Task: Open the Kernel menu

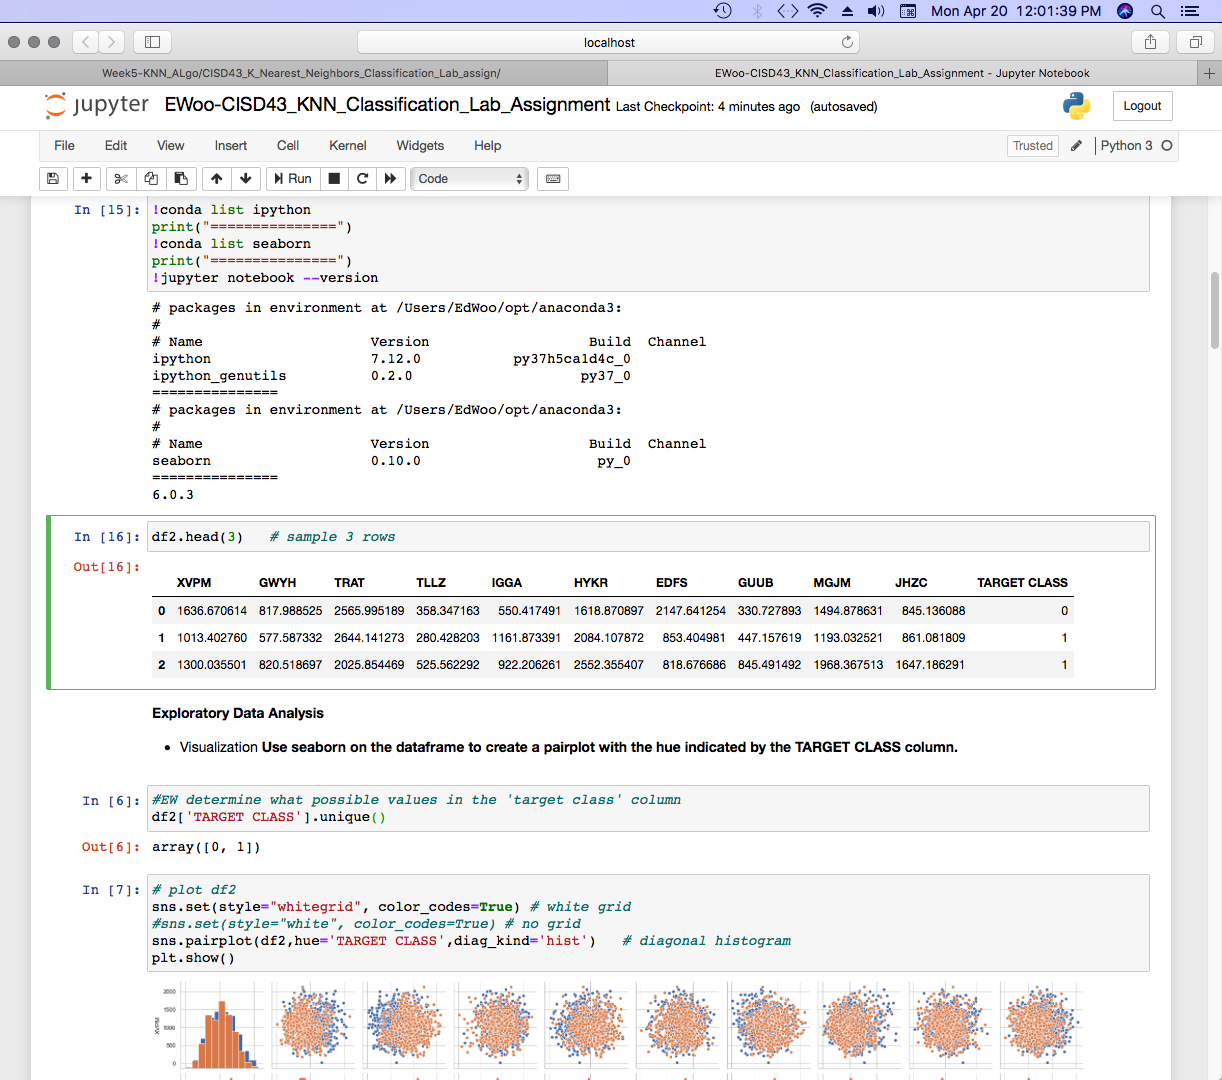Action: click(x=347, y=145)
